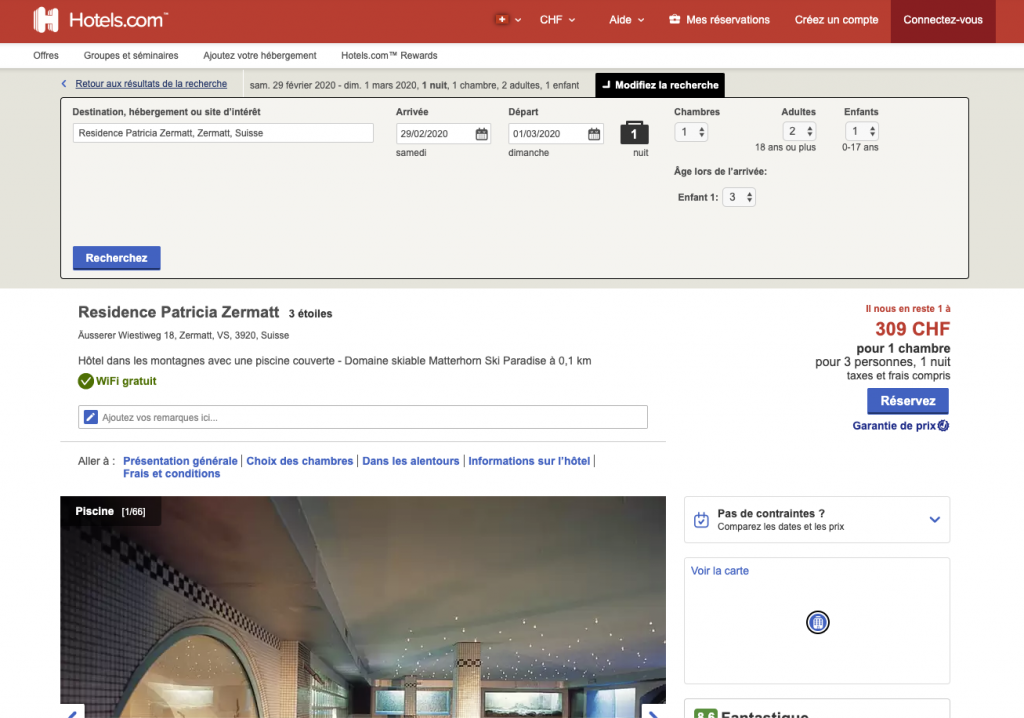Select the 309 CHF price text
This screenshot has height=718, width=1024.
click(x=912, y=329)
